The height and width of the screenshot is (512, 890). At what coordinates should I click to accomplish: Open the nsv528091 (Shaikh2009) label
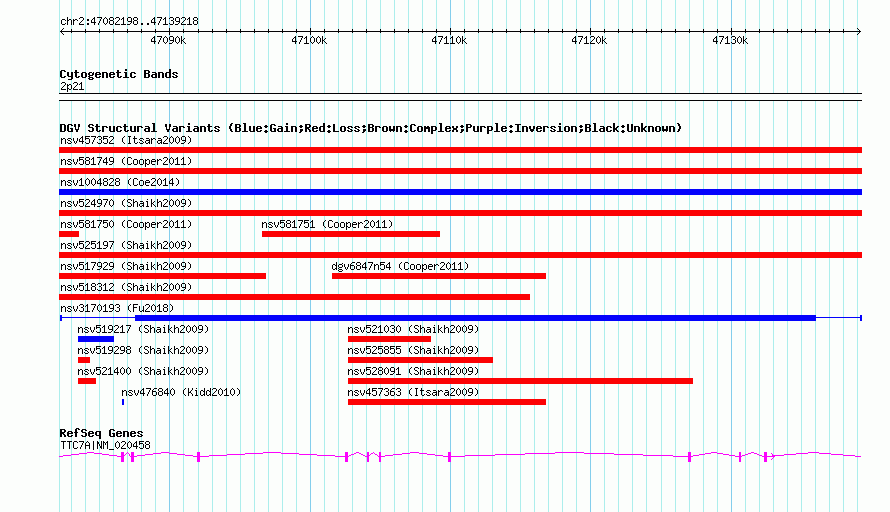413,371
